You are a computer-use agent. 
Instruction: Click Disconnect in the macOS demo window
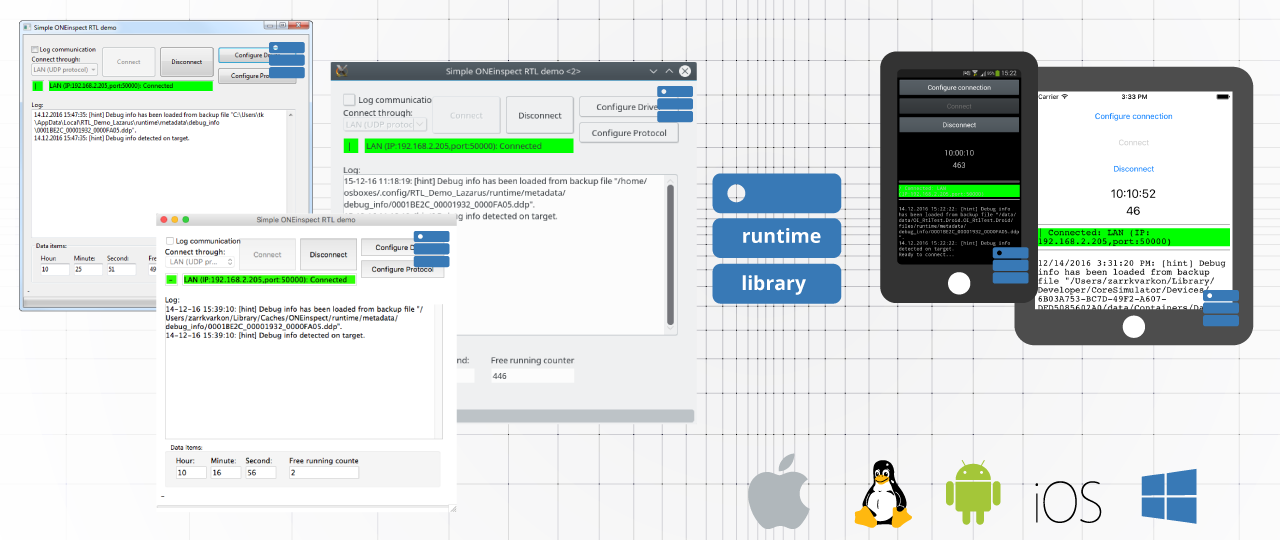[328, 255]
